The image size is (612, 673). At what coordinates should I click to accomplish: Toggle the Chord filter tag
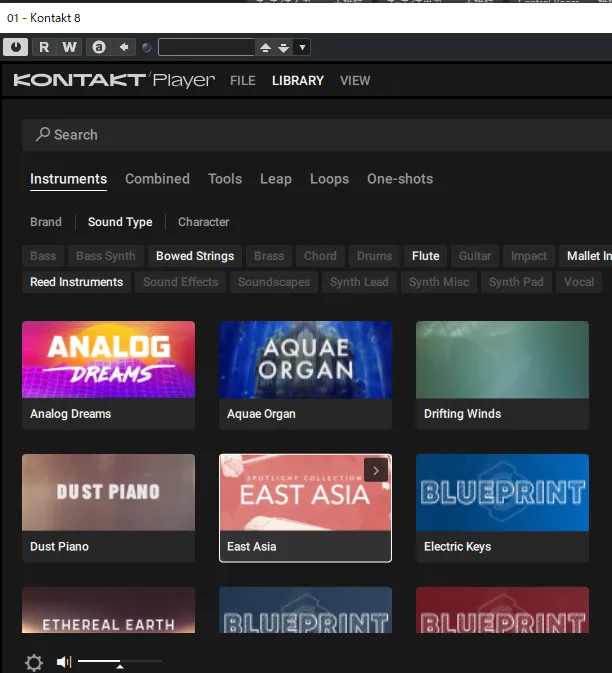click(320, 256)
